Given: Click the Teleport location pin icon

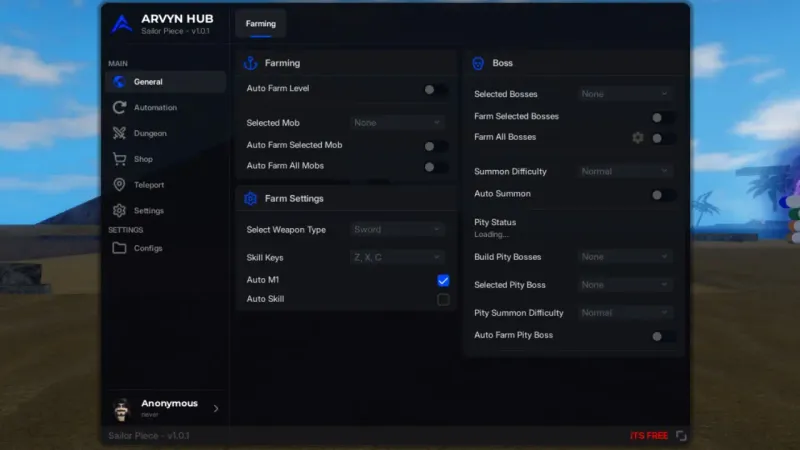Looking at the screenshot, I should tap(119, 185).
